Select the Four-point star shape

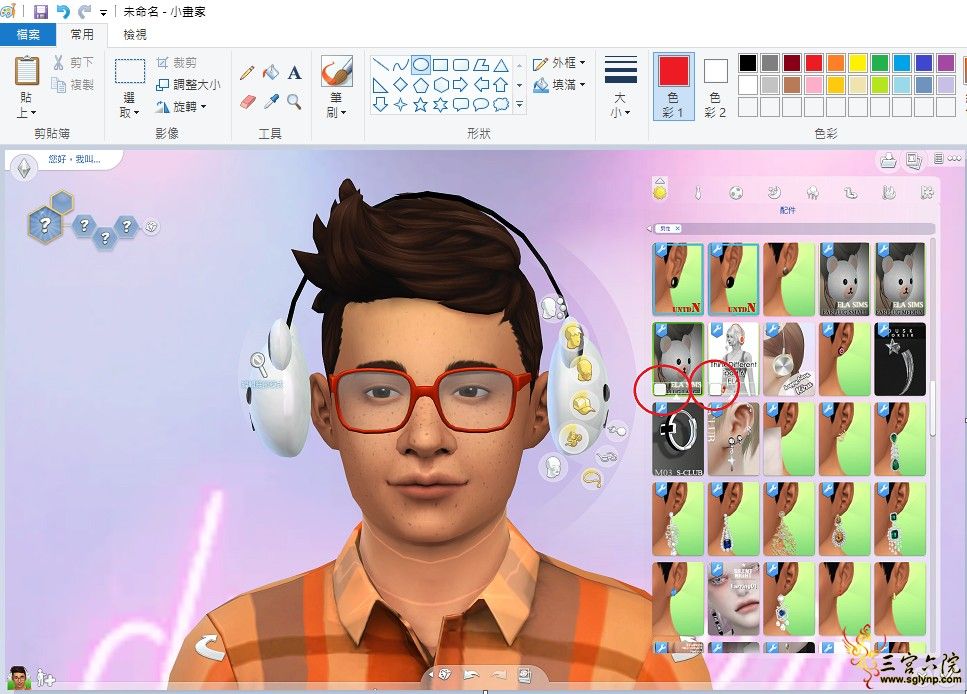tap(401, 104)
